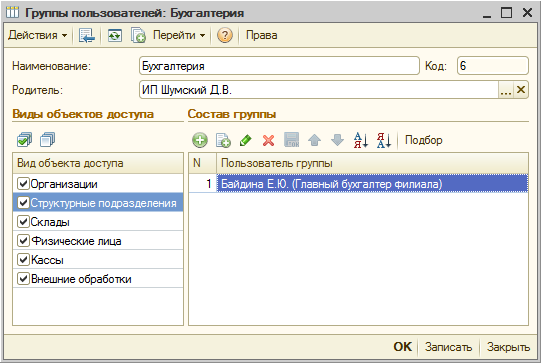Open the Действия dropdown menu
The image size is (541, 363).
38,35
